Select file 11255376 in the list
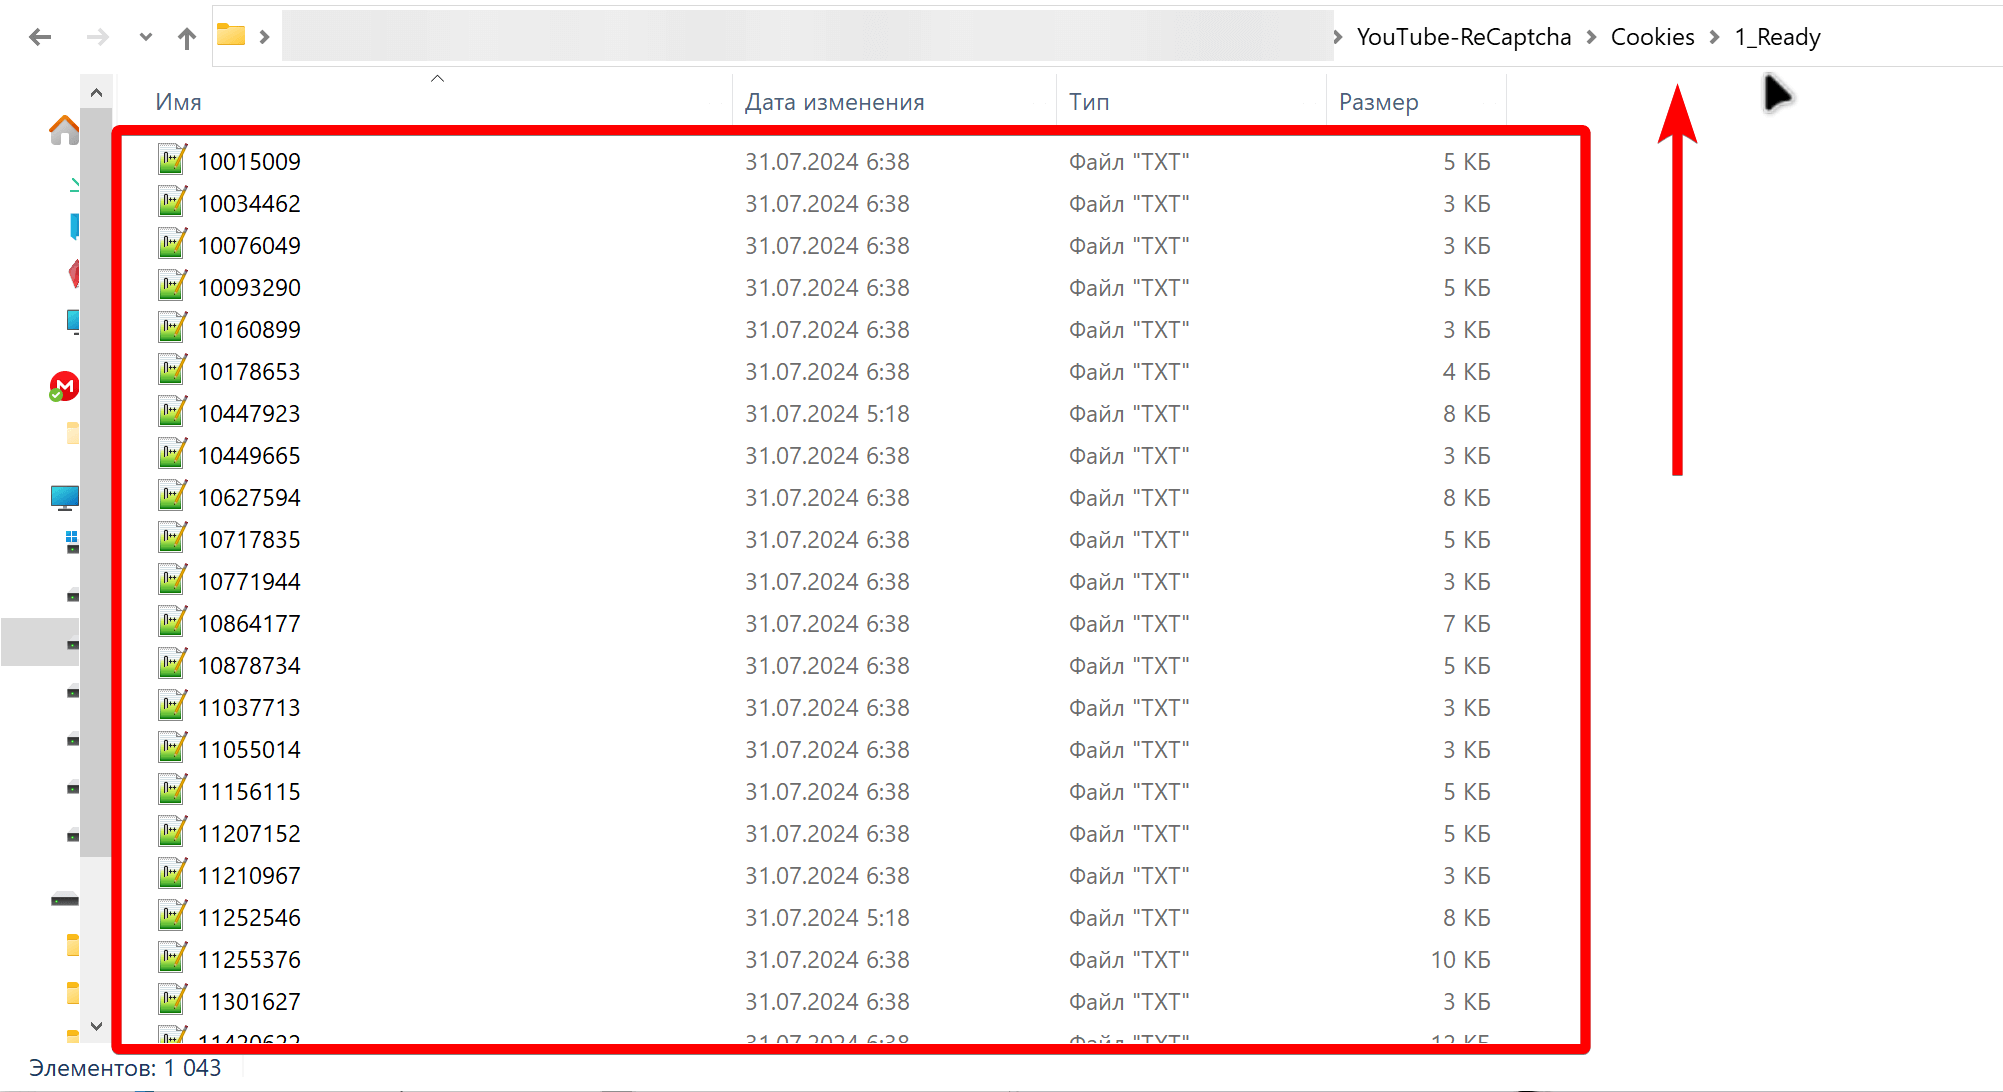 tap(249, 960)
